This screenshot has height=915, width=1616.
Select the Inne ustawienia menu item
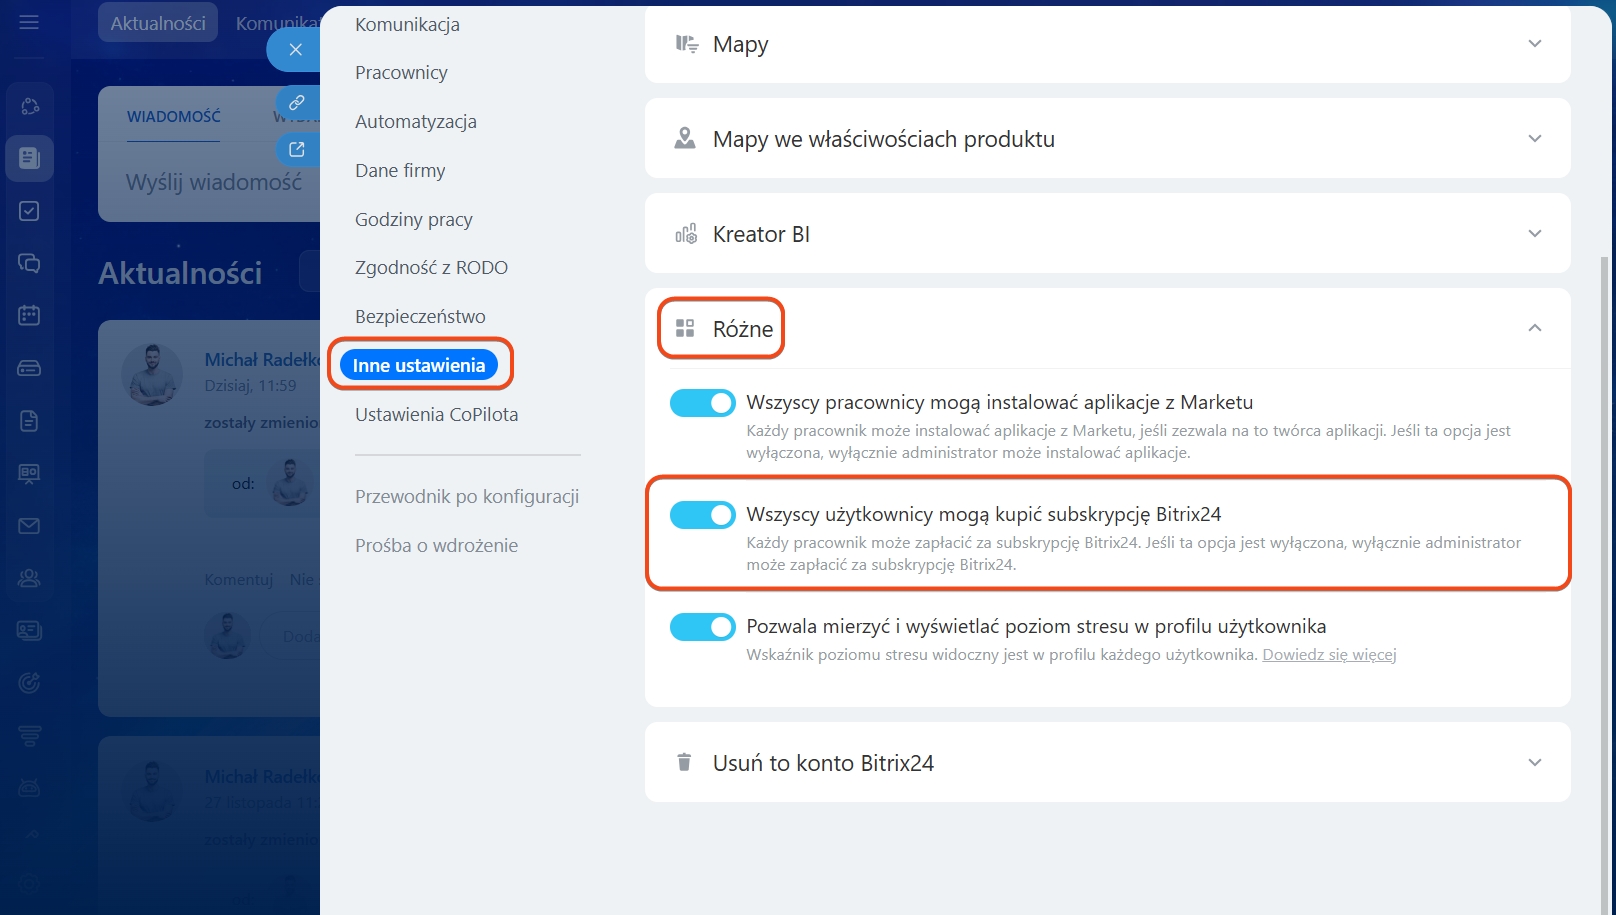(x=419, y=365)
